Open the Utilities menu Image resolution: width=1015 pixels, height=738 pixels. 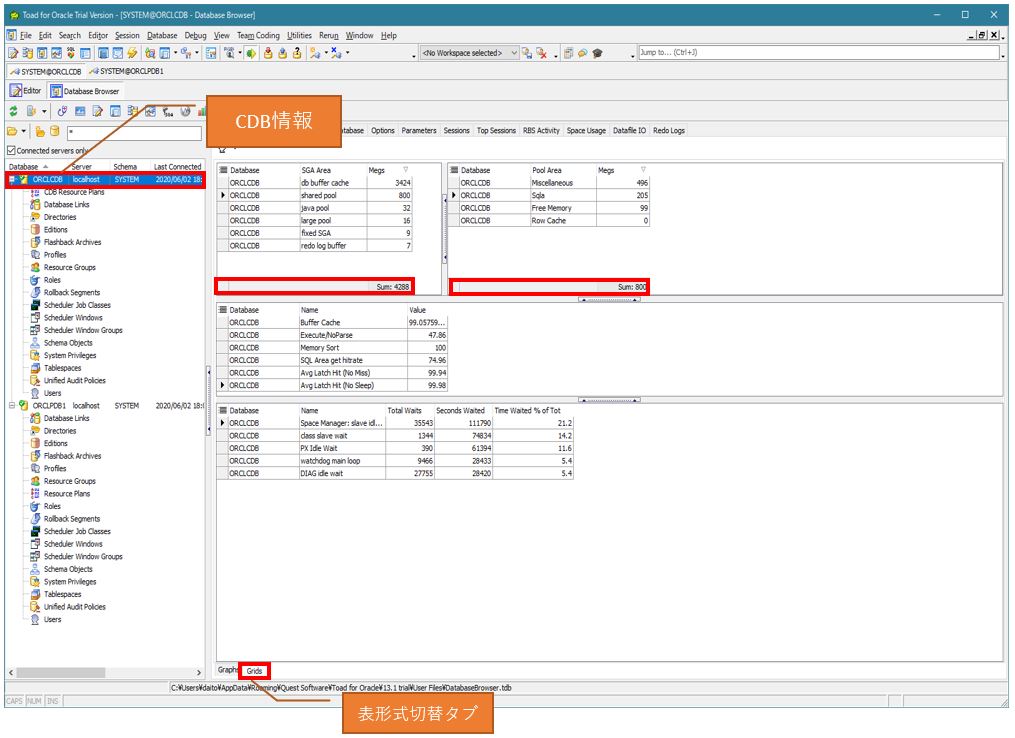point(299,36)
